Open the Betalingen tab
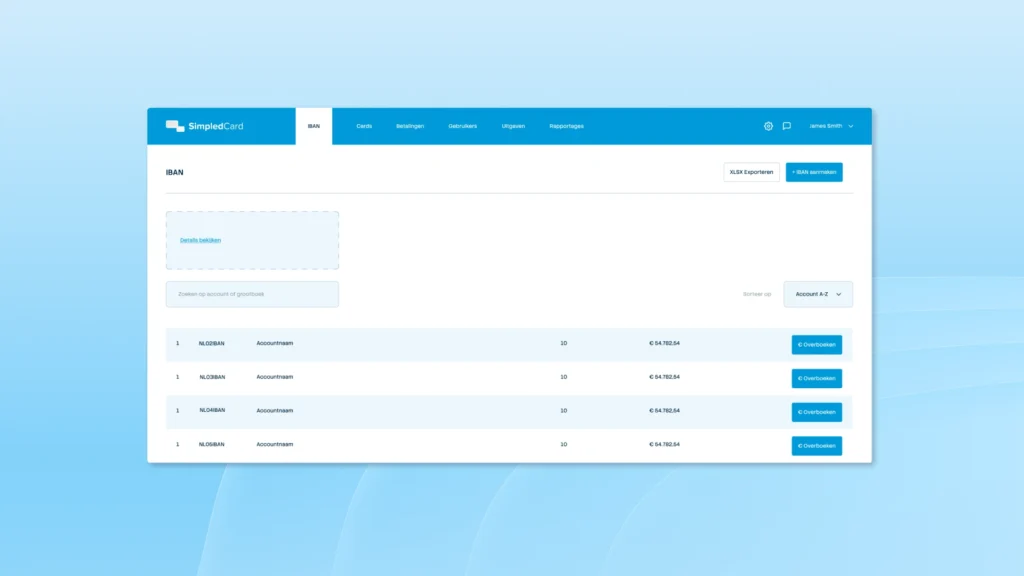The height and width of the screenshot is (576, 1024). tap(410, 126)
